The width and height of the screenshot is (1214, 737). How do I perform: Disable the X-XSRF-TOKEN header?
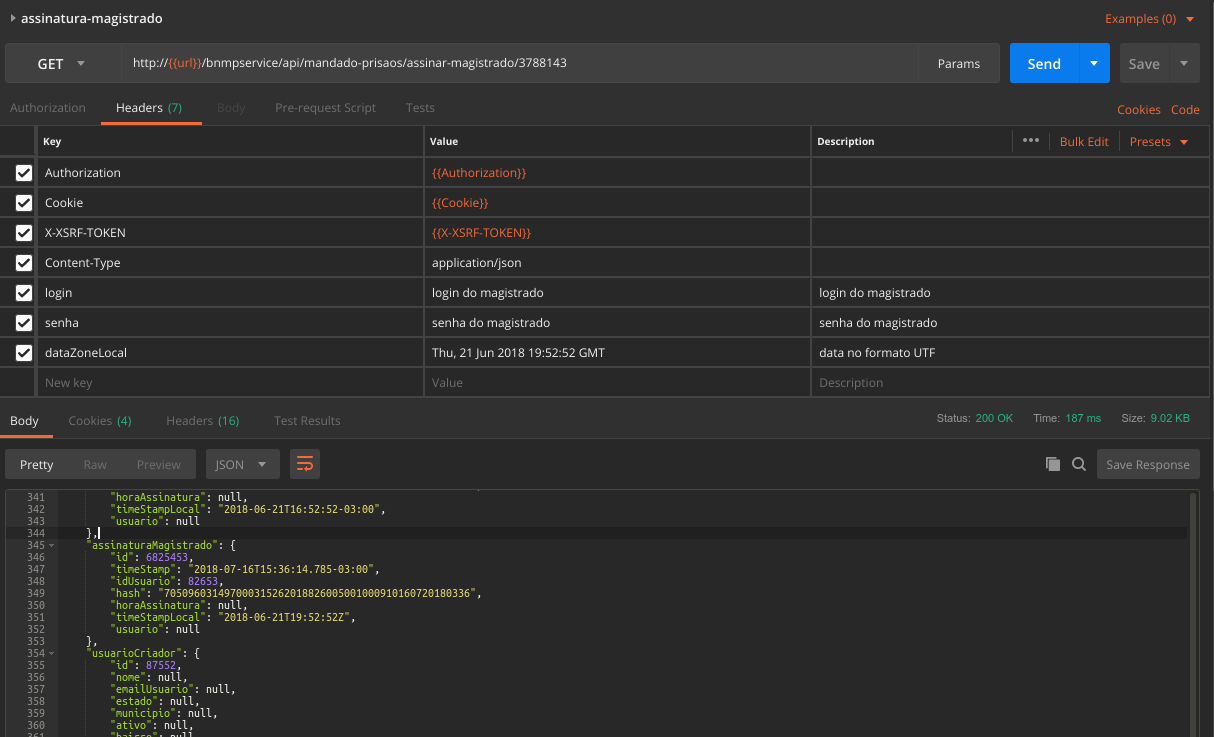coord(24,233)
